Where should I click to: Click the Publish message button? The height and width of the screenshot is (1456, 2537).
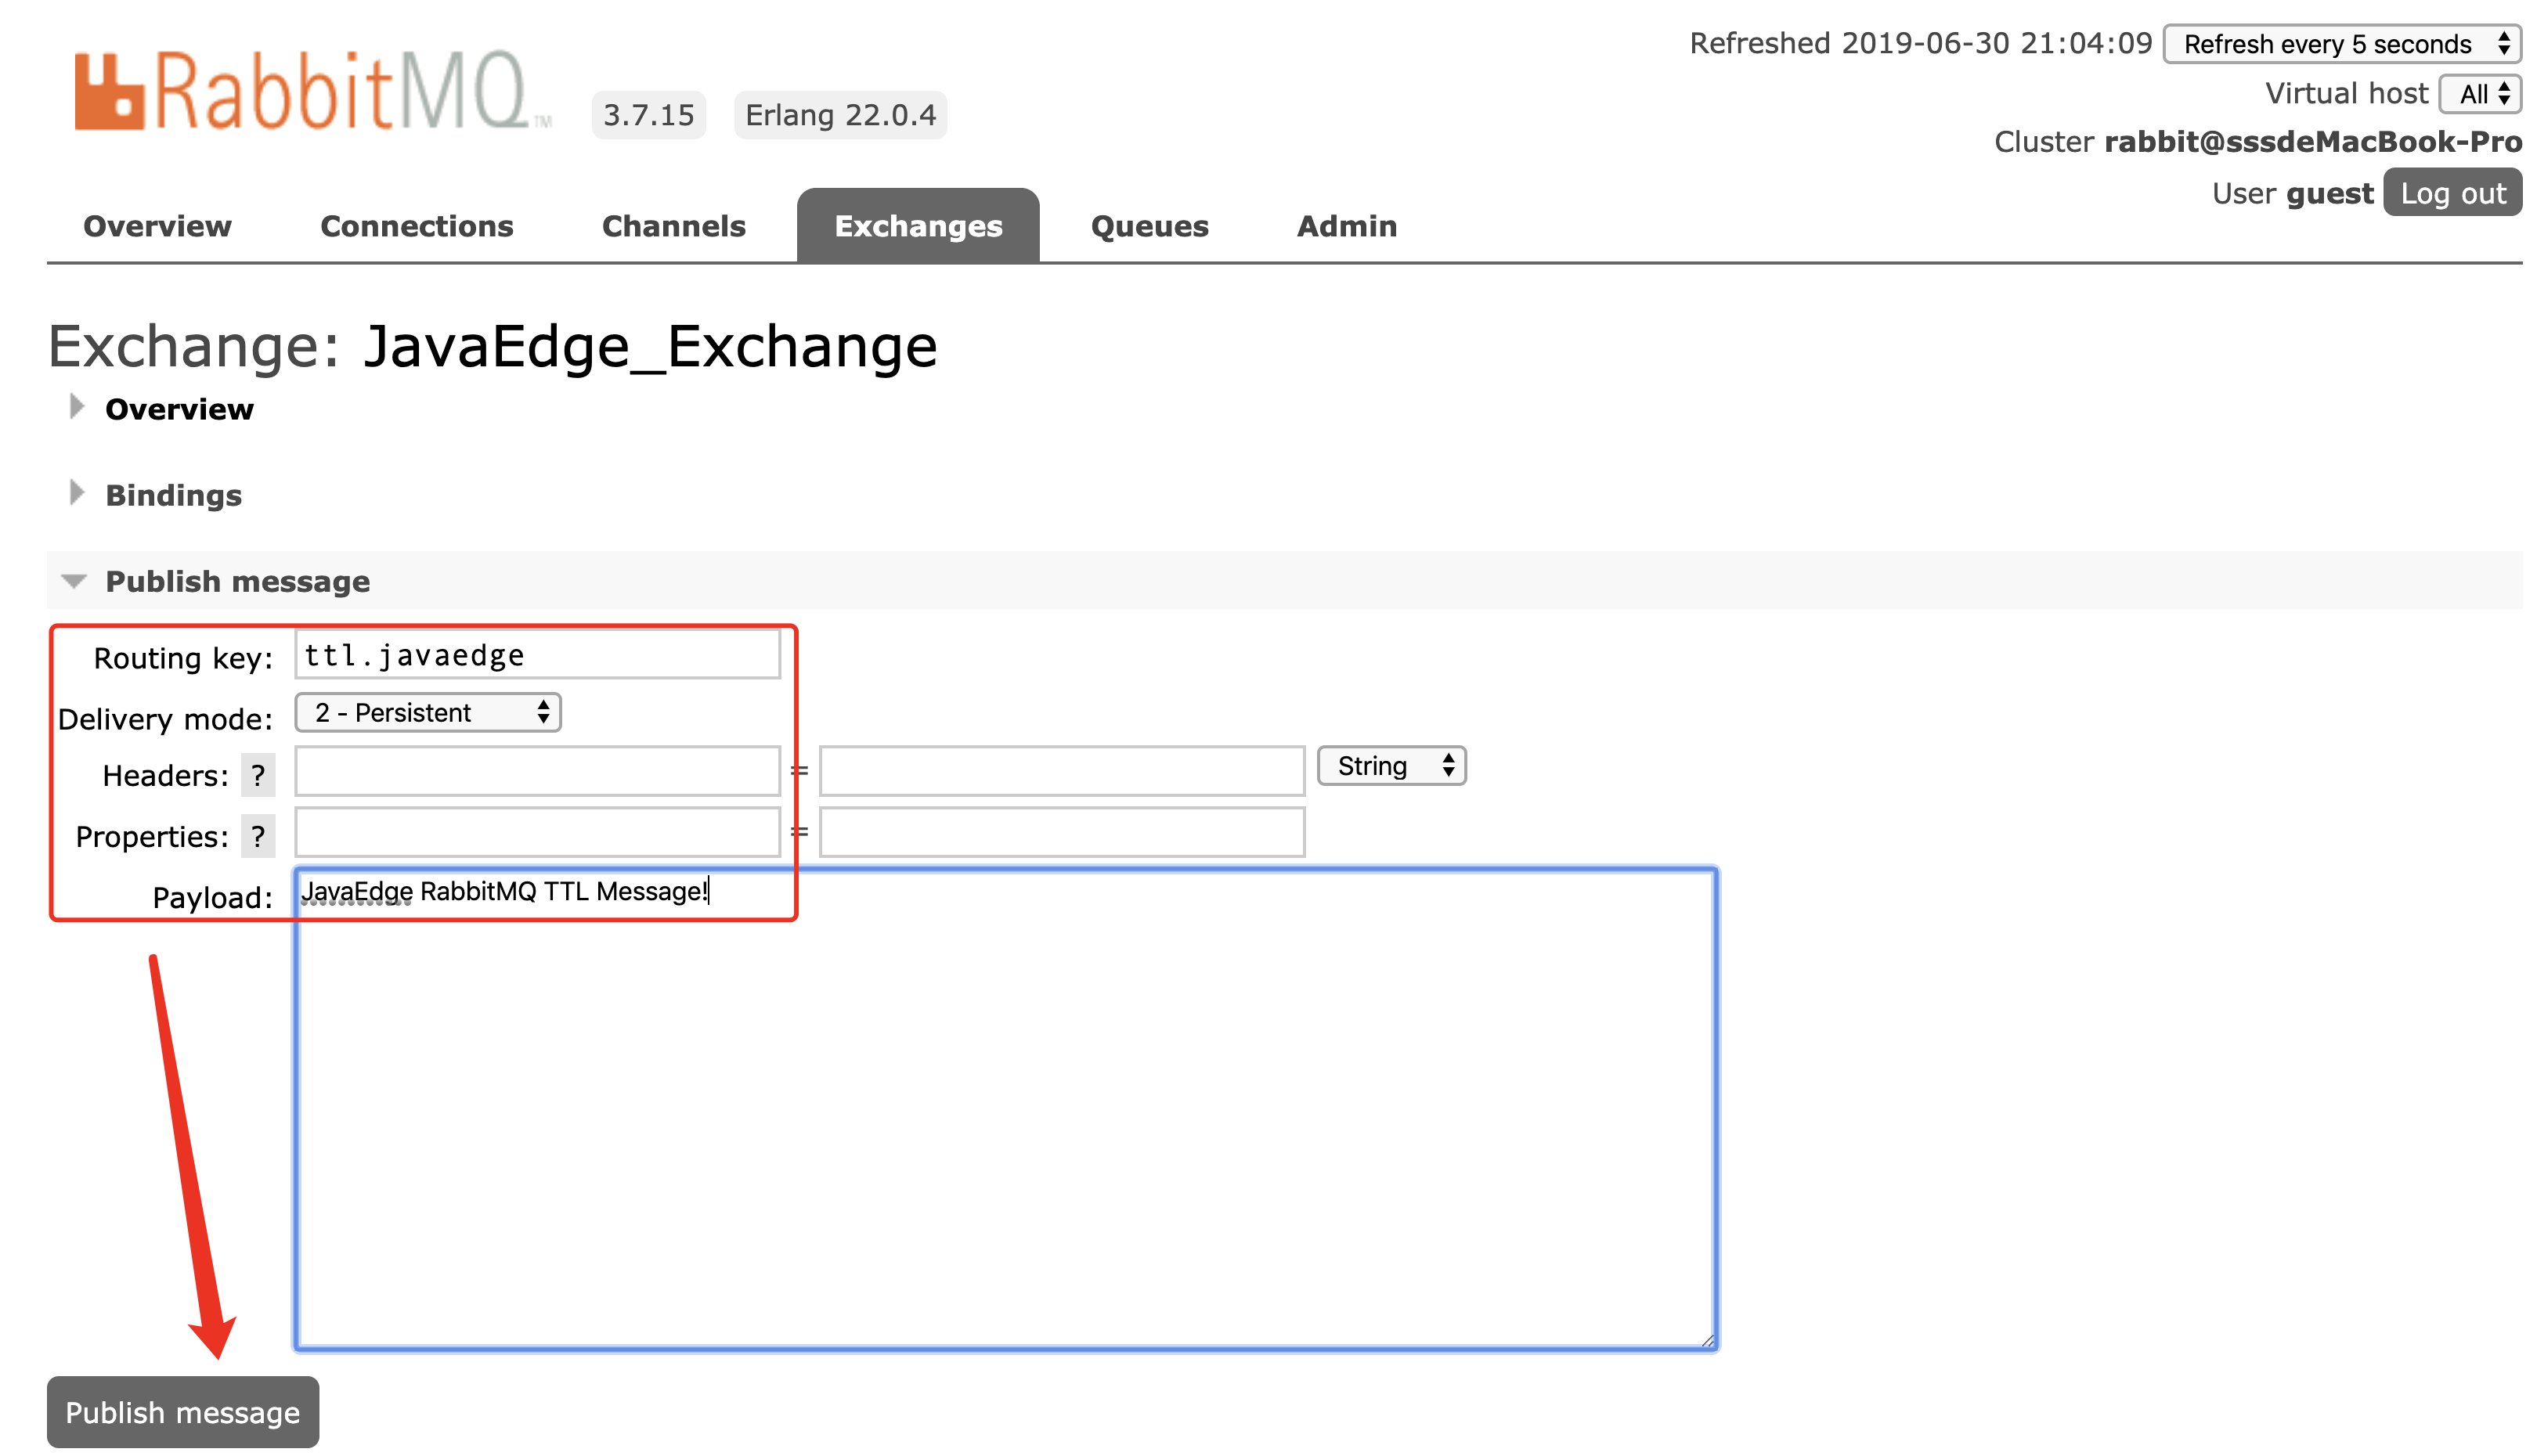pyautogui.click(x=182, y=1411)
